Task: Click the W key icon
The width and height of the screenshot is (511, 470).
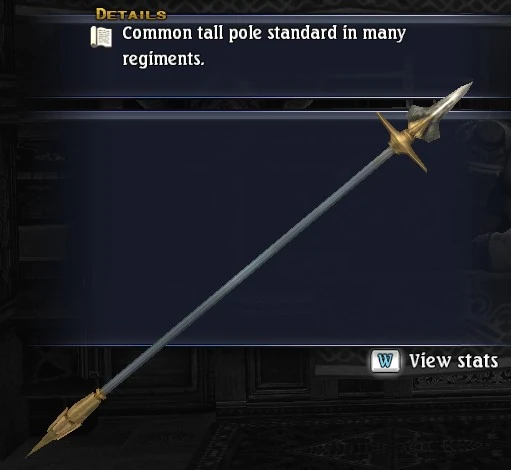Action: click(386, 361)
